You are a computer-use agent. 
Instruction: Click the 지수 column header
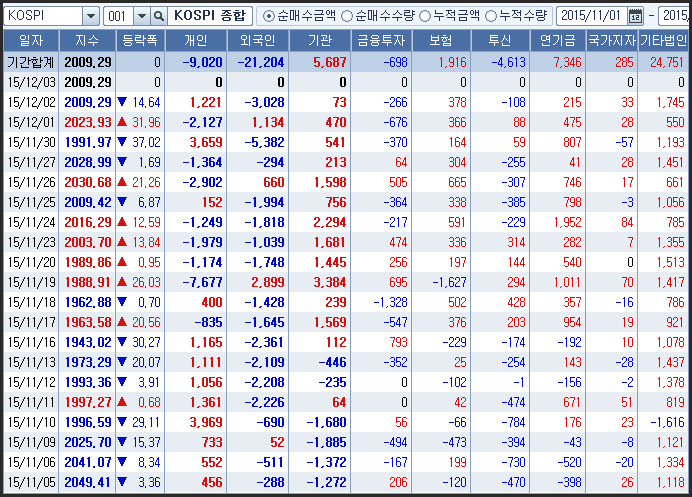click(87, 41)
